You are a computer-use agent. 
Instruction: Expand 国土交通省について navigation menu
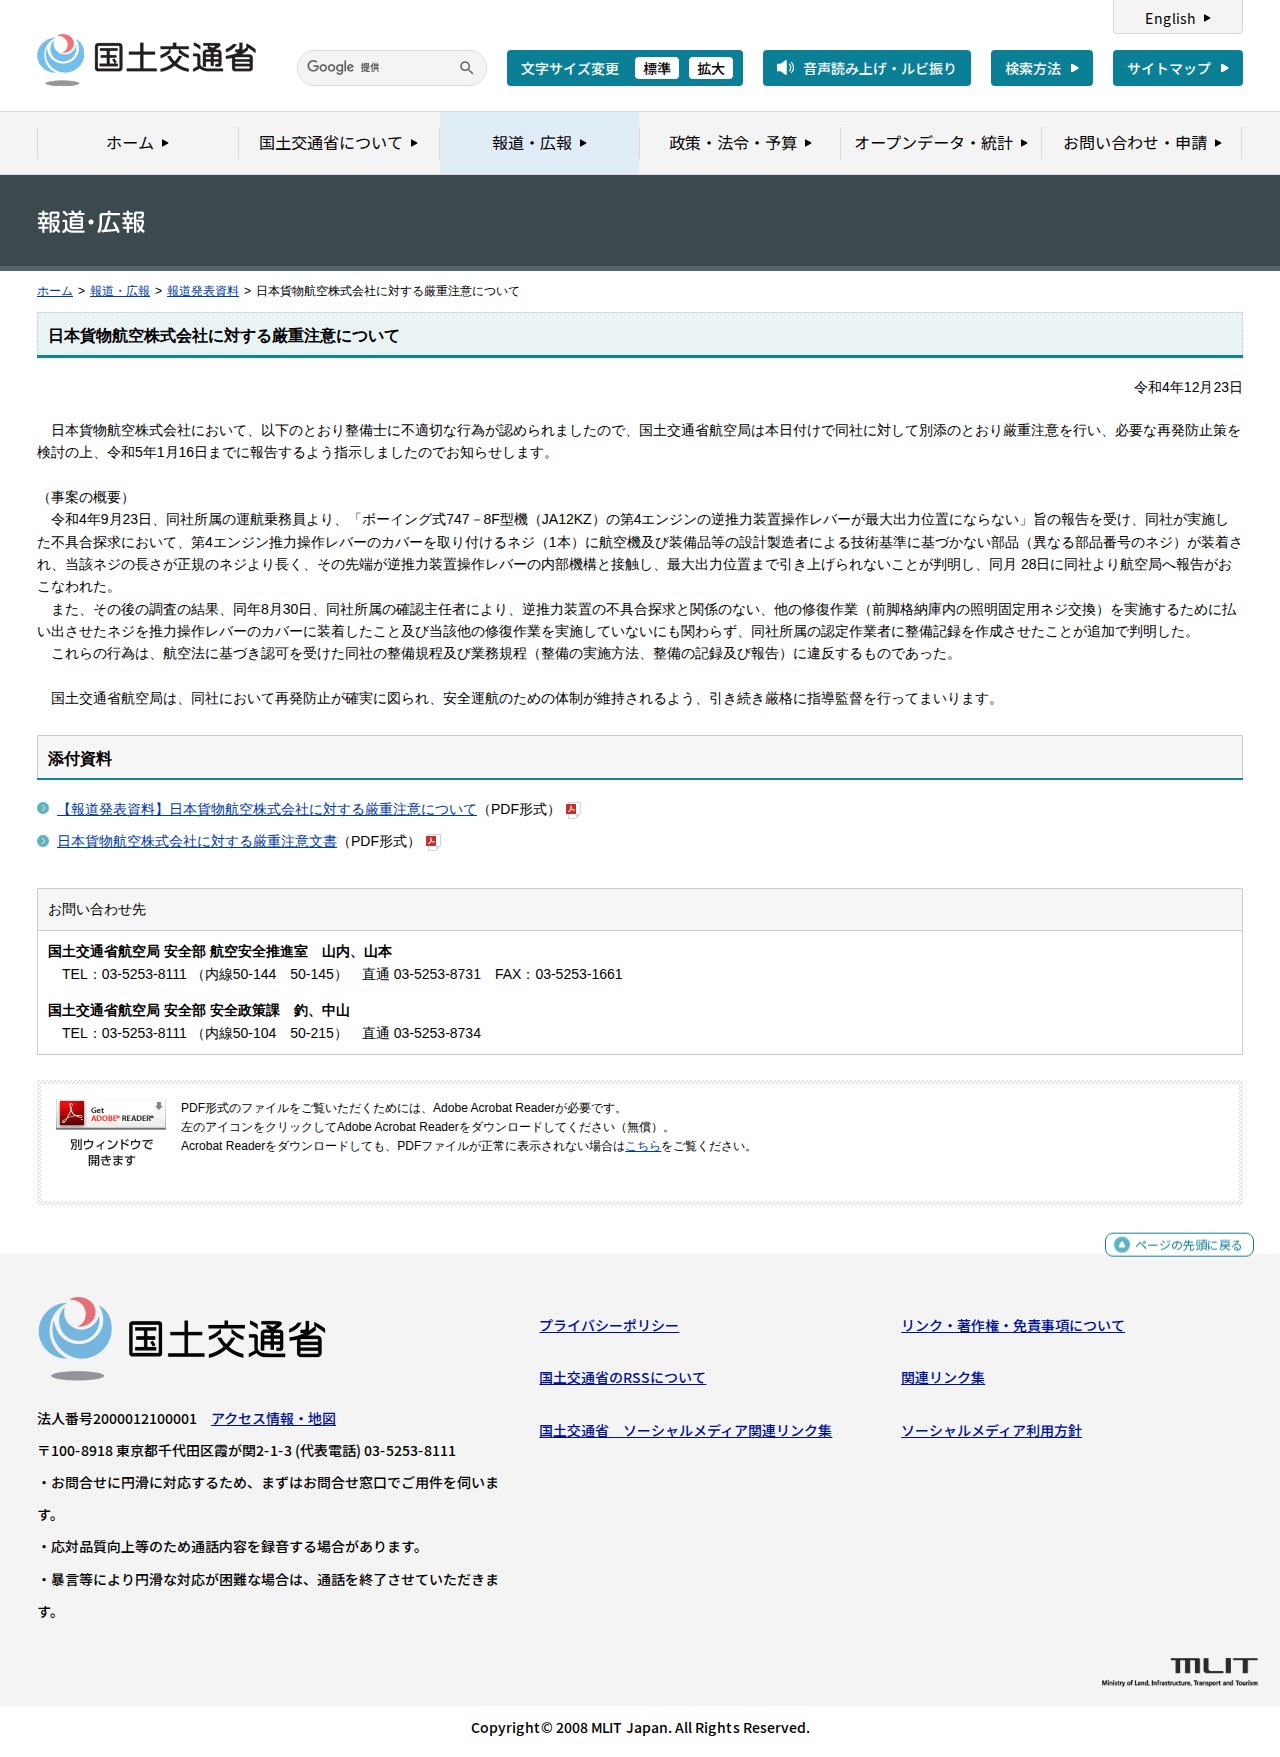[339, 143]
